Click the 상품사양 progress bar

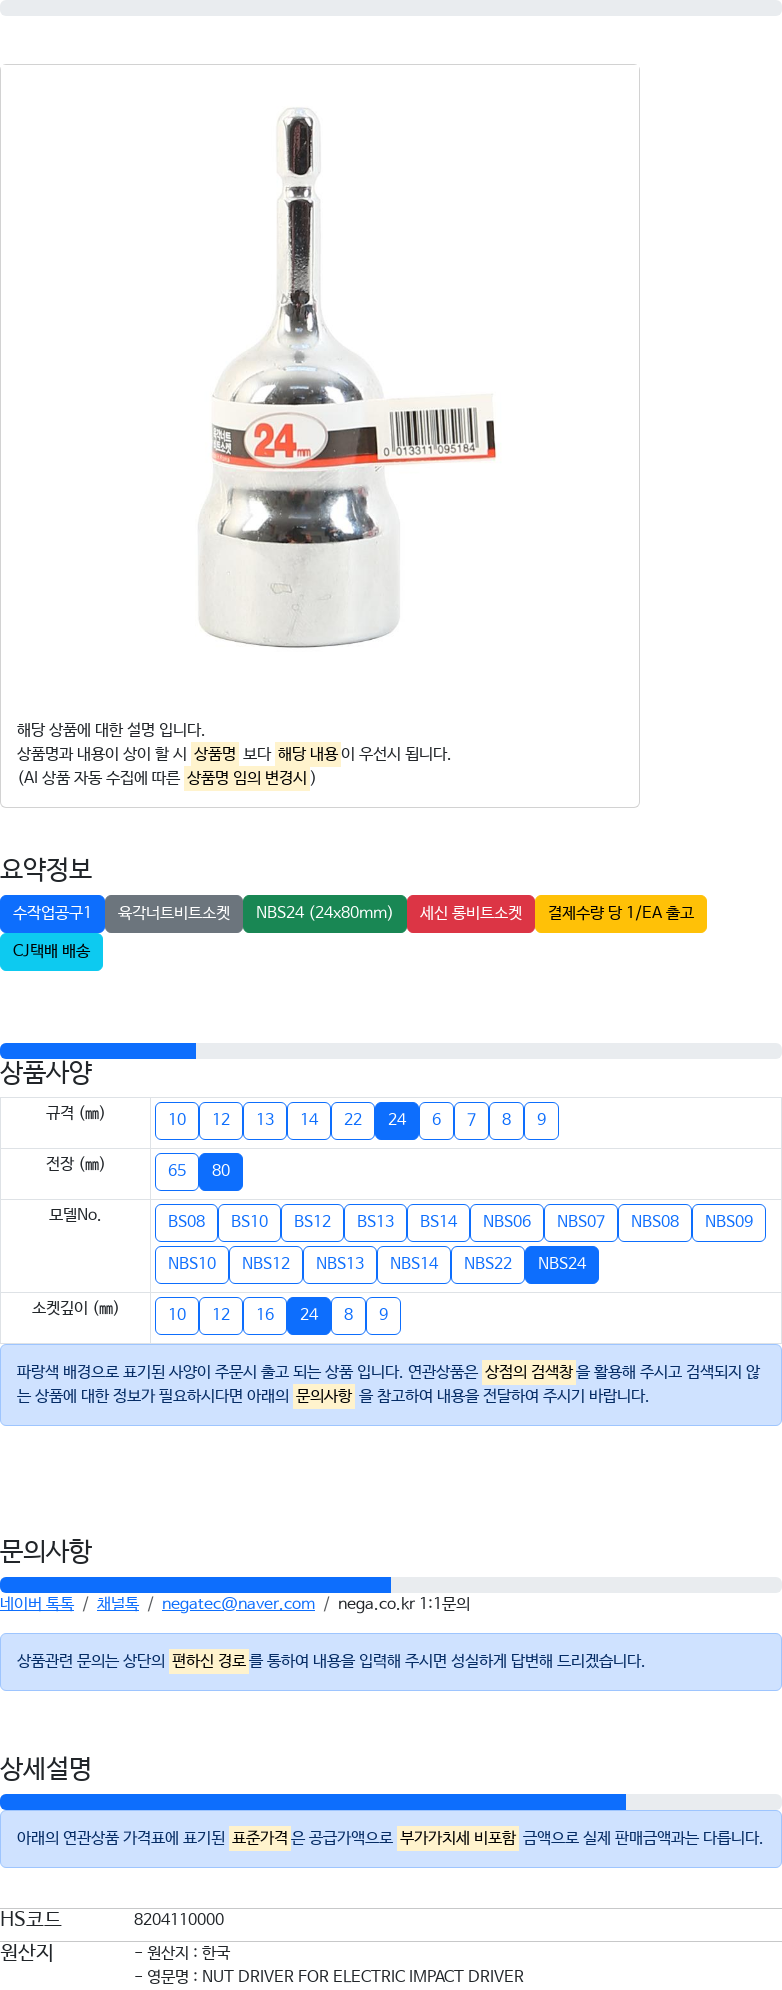[x=391, y=1051]
